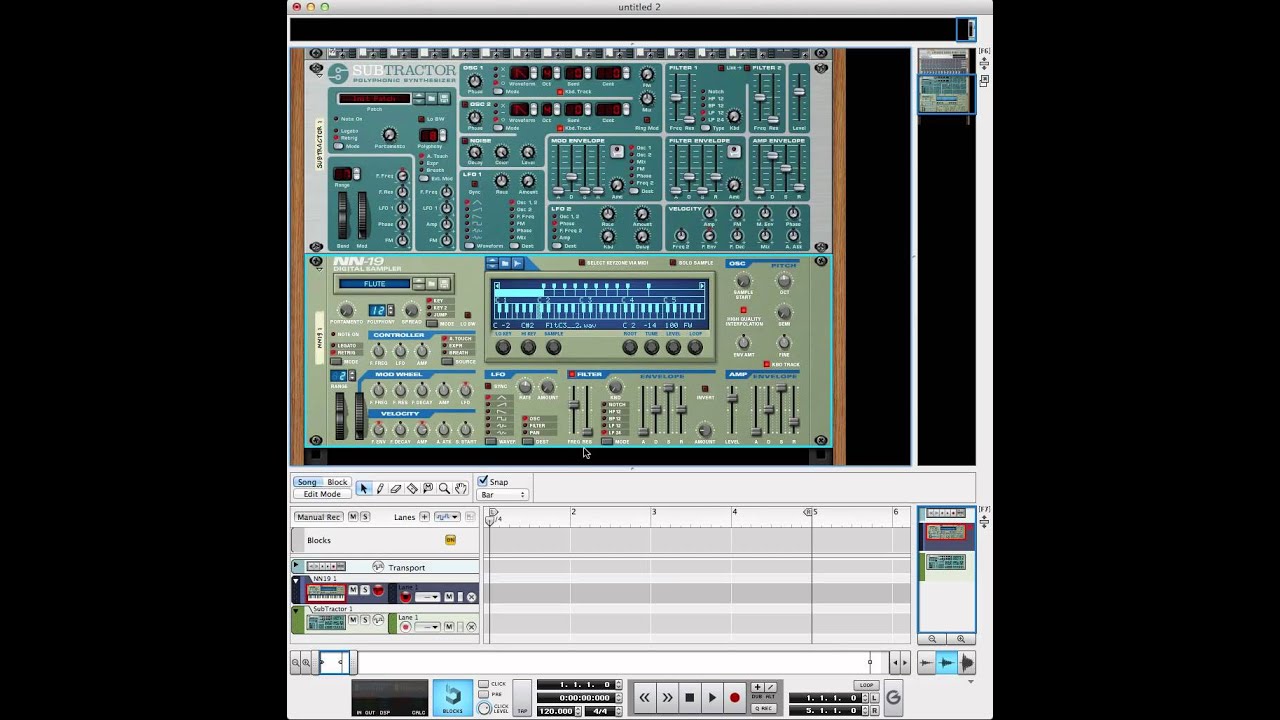Open the Snap value Bar dropdown
The image size is (1280, 720).
[502, 495]
